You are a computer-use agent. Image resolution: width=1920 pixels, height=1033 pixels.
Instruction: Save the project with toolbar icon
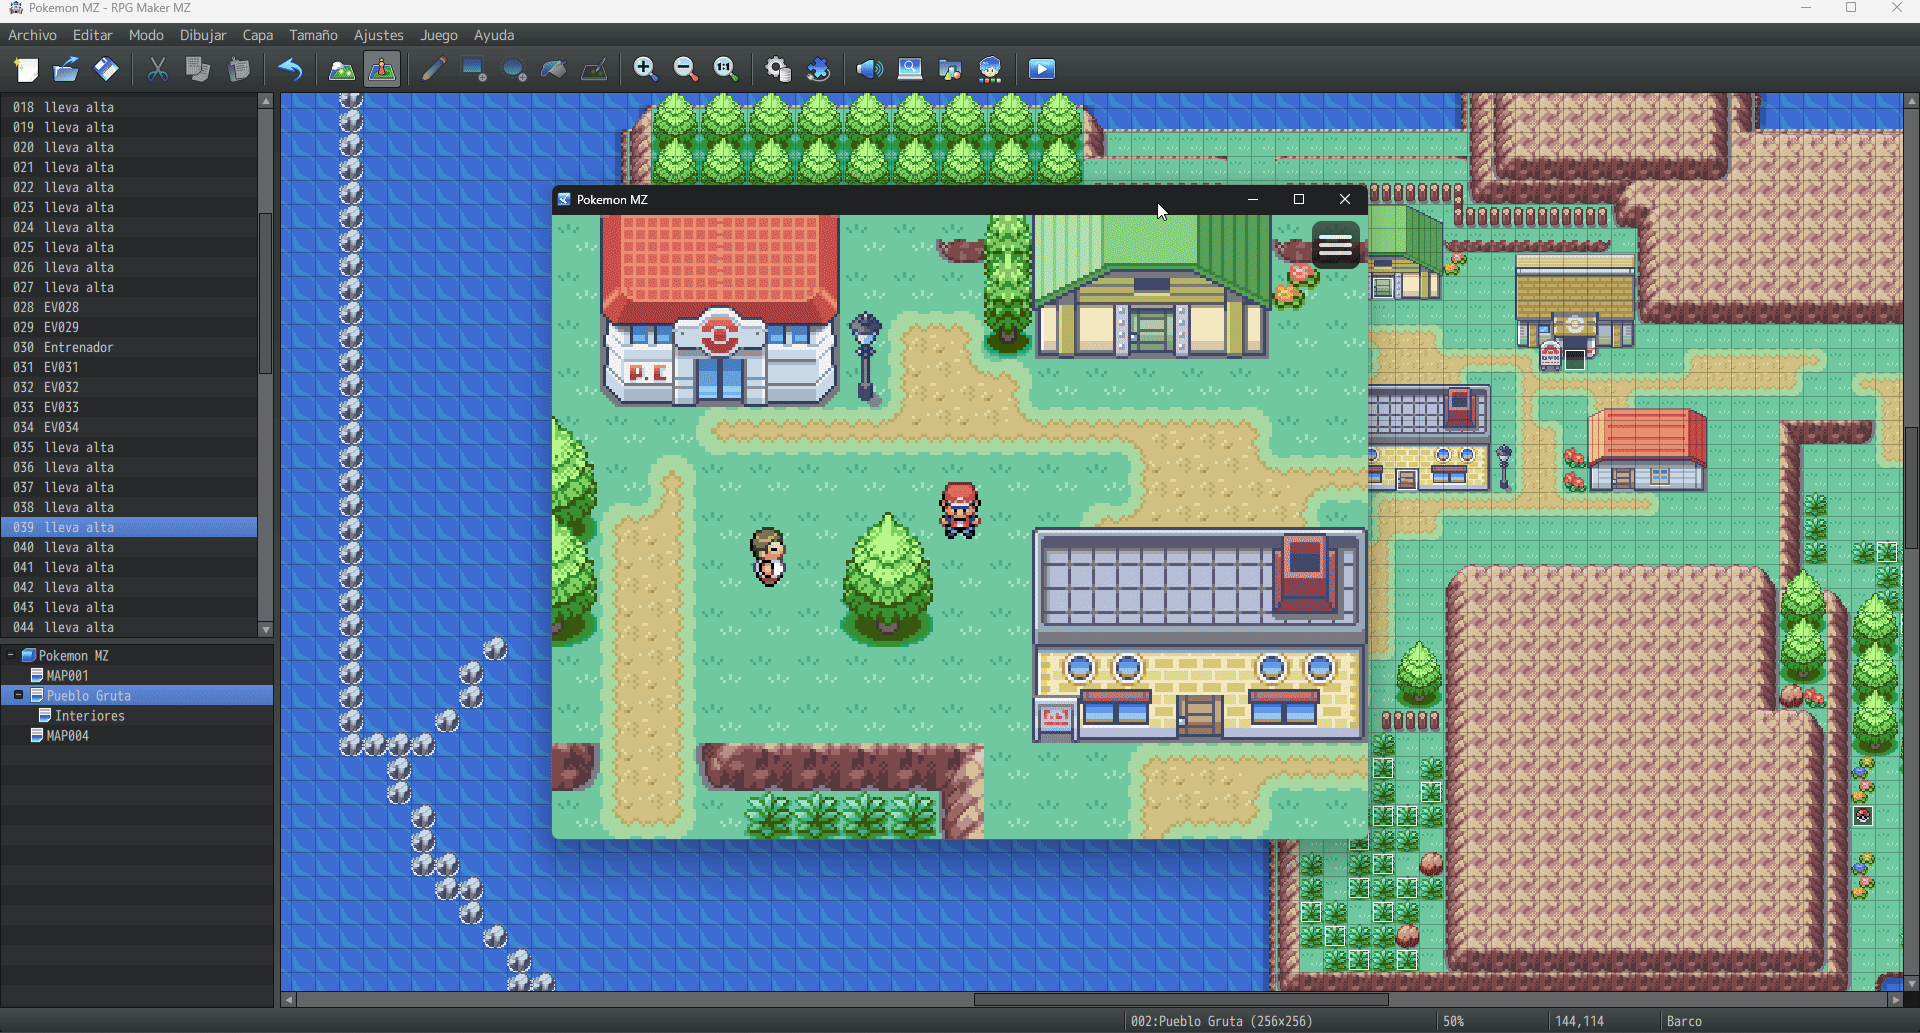tap(106, 69)
